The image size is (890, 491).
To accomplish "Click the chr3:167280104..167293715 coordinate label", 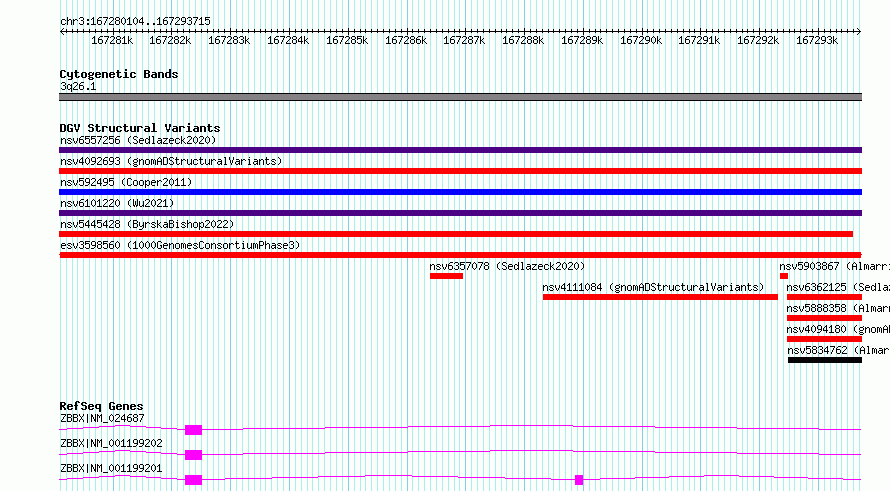I will (x=135, y=21).
